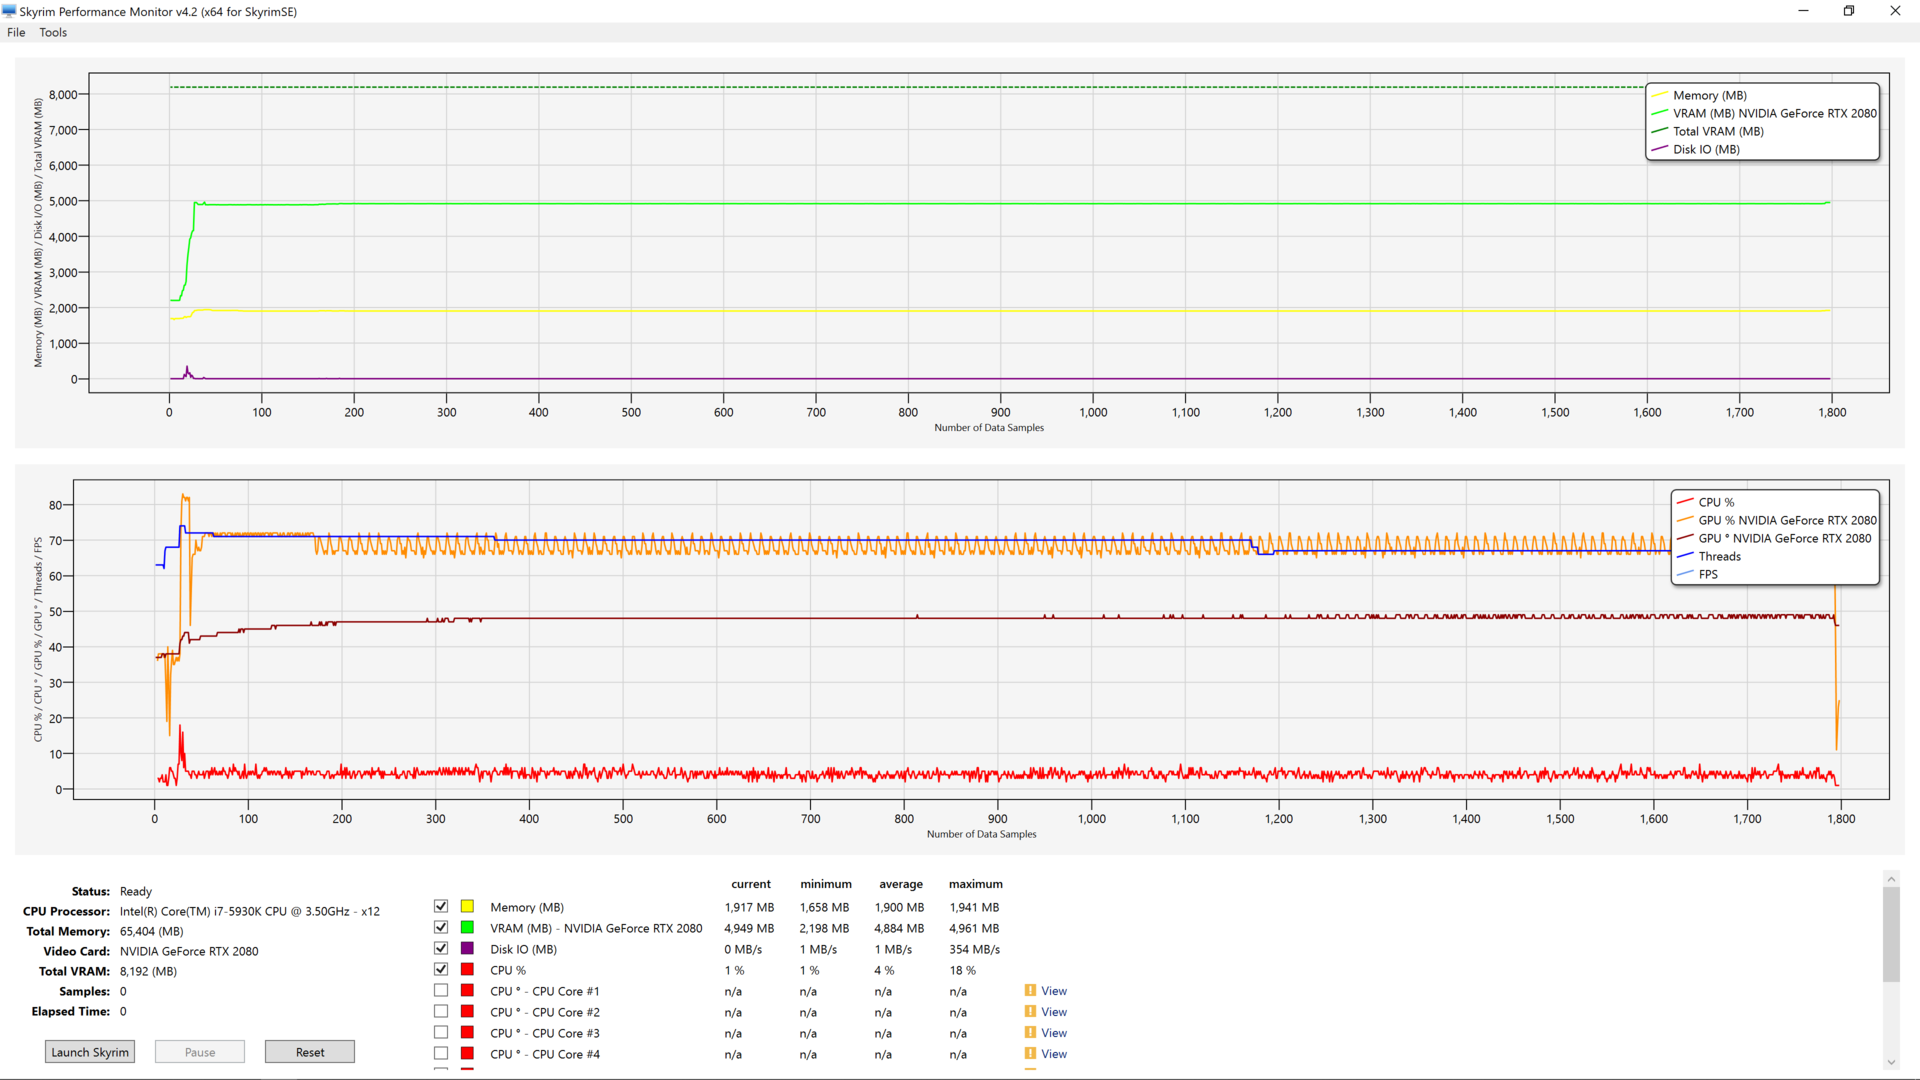The width and height of the screenshot is (1920, 1080).
Task: Pick the red CPU Core #3 color swatch
Action: click(x=467, y=1032)
